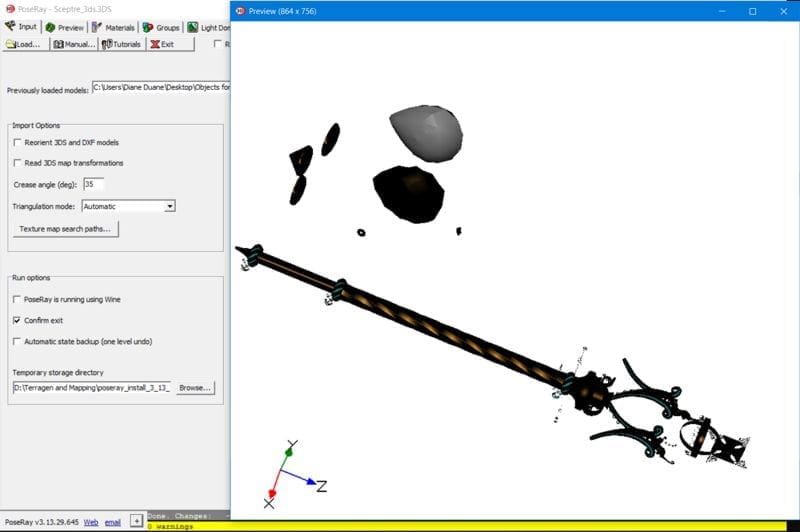
Task: Enable Reorient 3DS and DXF models
Action: 17,142
